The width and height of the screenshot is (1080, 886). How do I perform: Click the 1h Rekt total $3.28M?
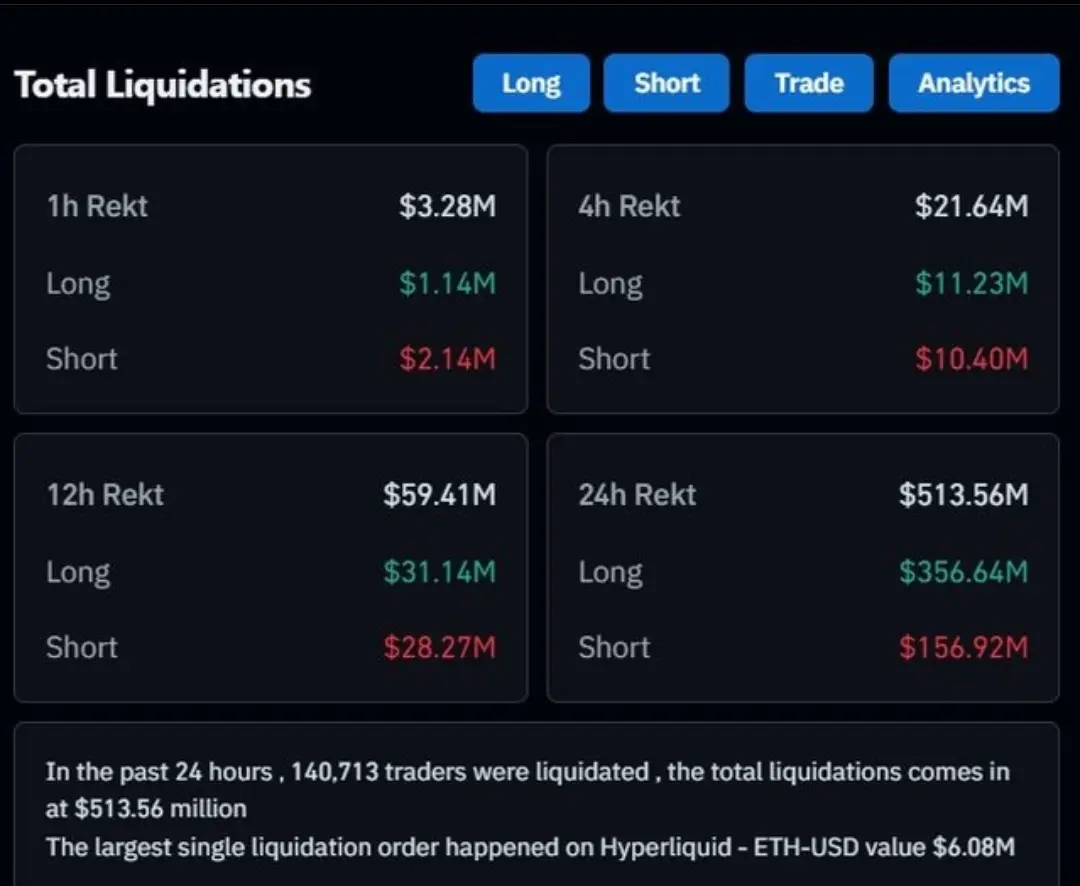pos(447,207)
